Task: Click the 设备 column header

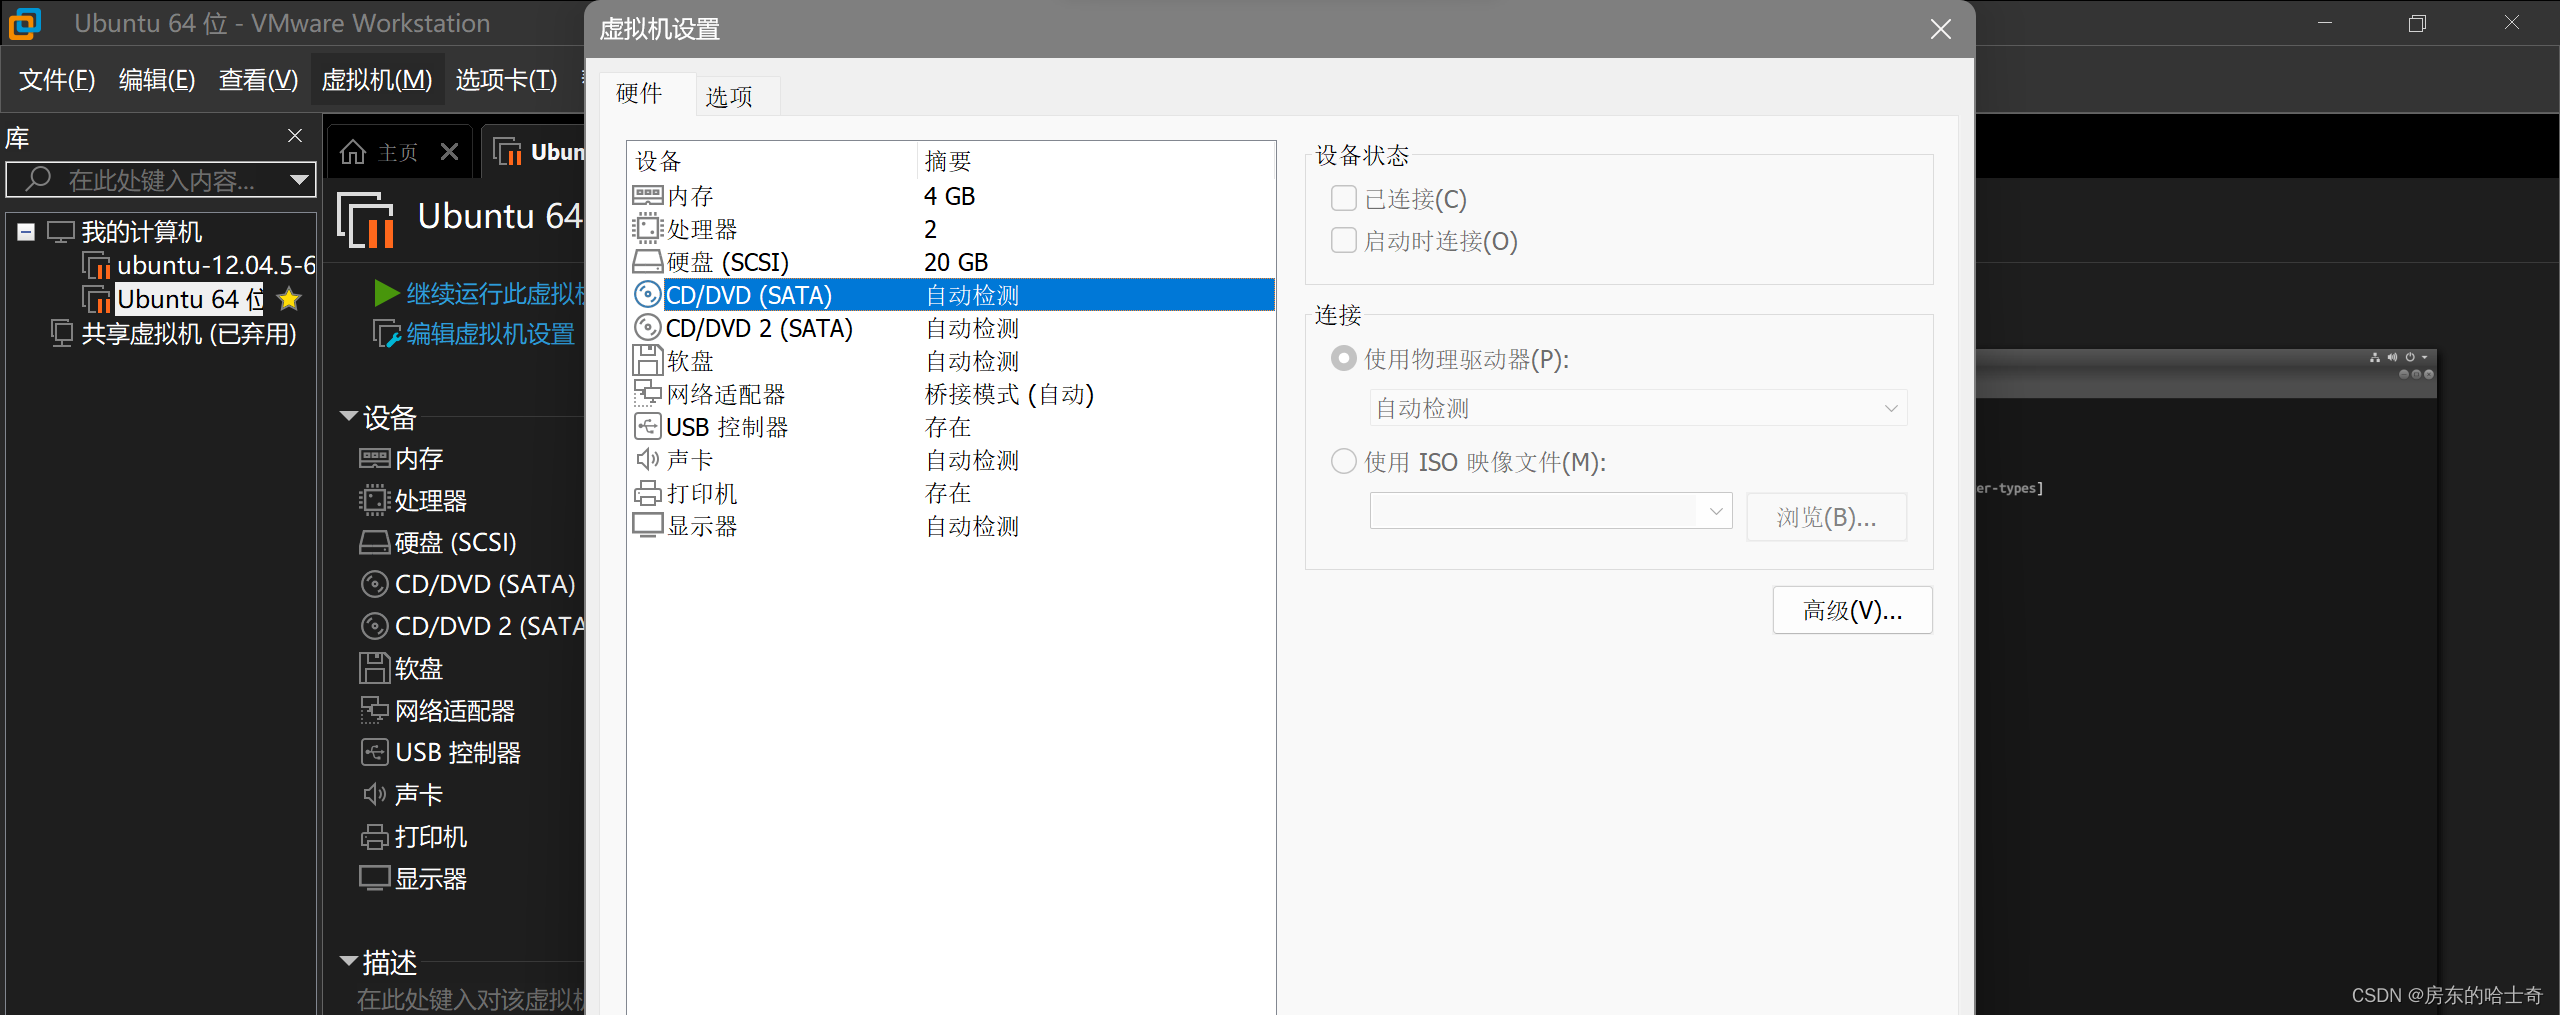Action: 772,161
